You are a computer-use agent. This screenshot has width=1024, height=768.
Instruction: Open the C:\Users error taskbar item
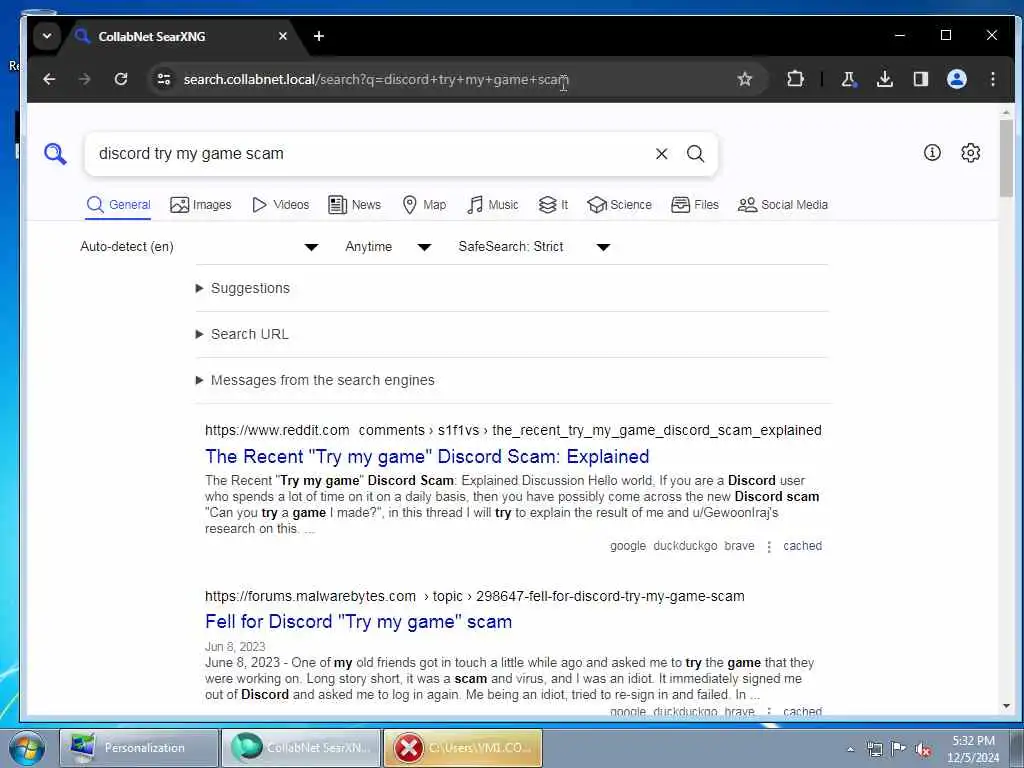463,748
